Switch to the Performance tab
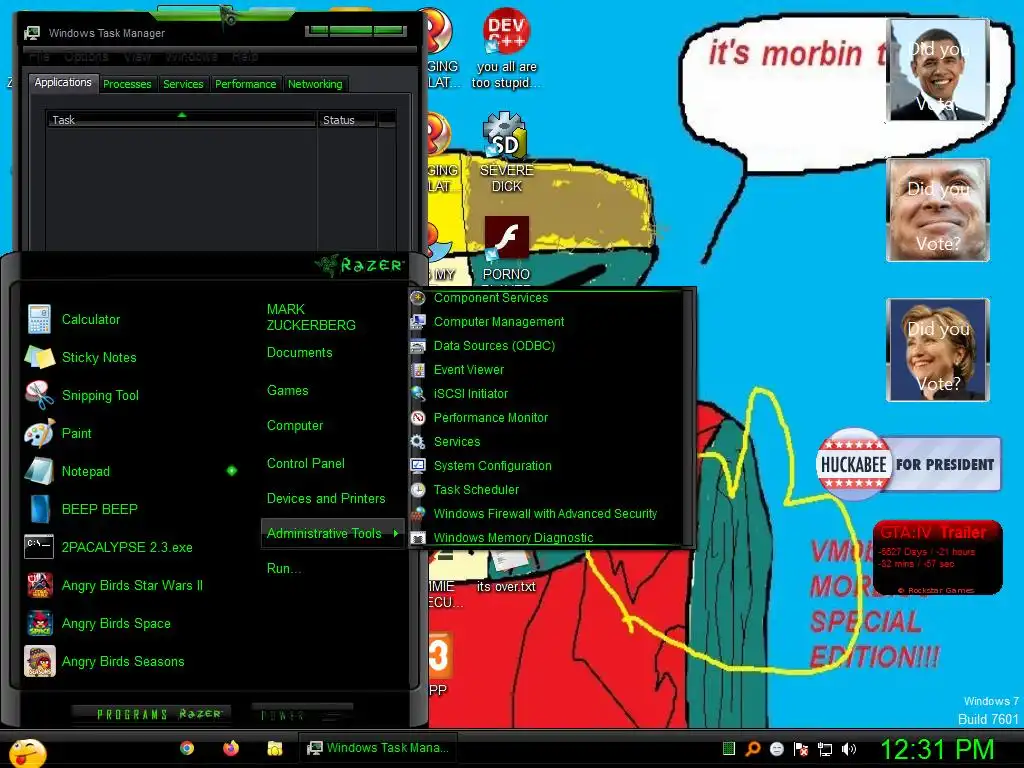 click(x=246, y=84)
